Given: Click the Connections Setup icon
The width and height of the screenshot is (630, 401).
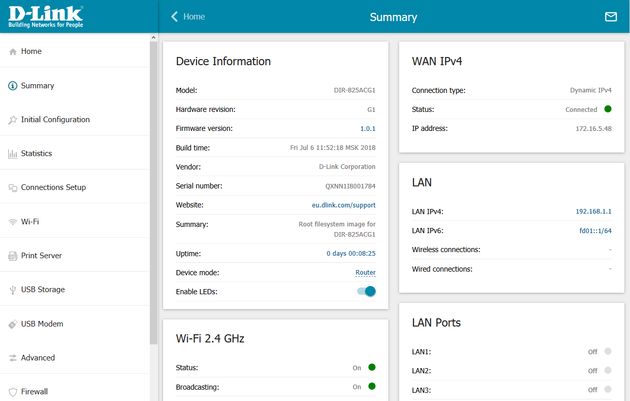Looking at the screenshot, I should (13, 188).
